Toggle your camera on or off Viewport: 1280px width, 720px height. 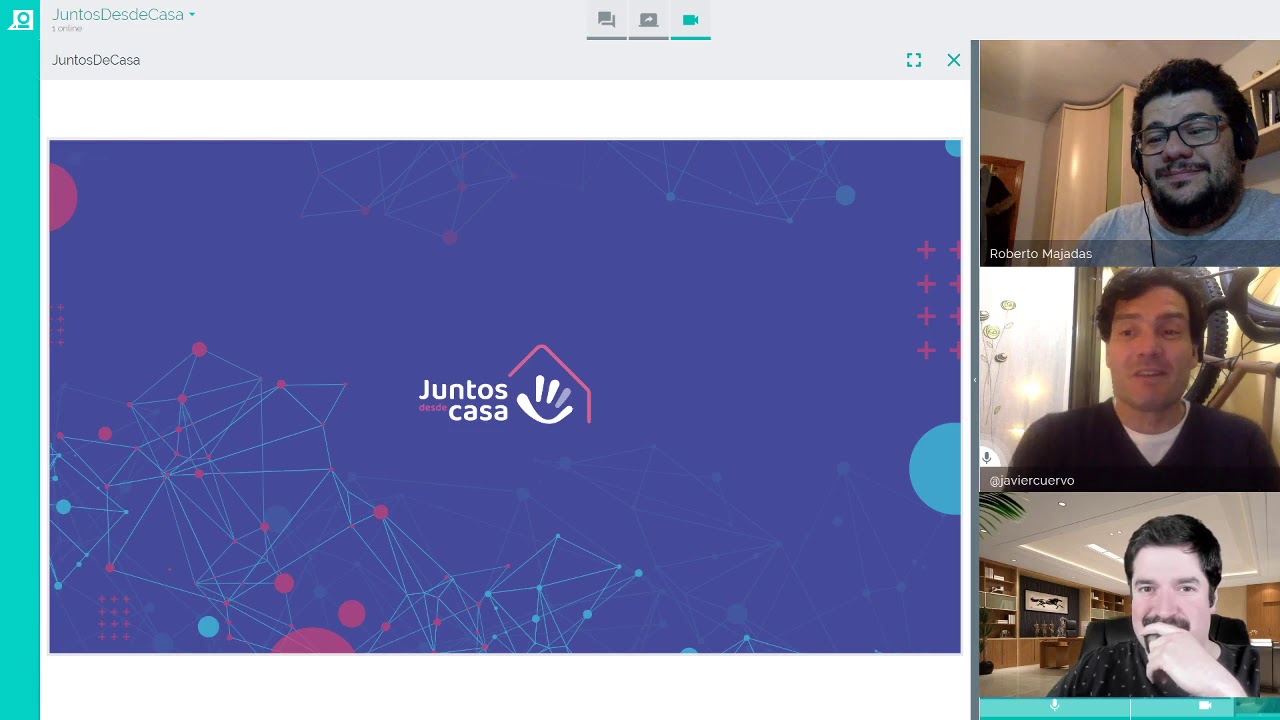[1205, 706]
